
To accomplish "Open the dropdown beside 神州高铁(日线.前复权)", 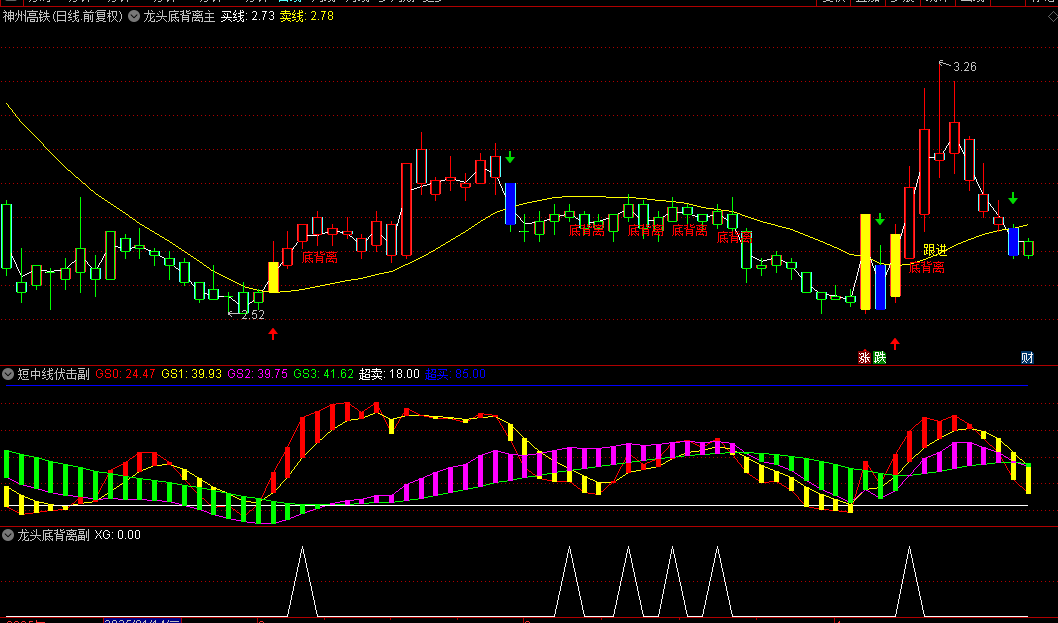I will click(x=133, y=16).
